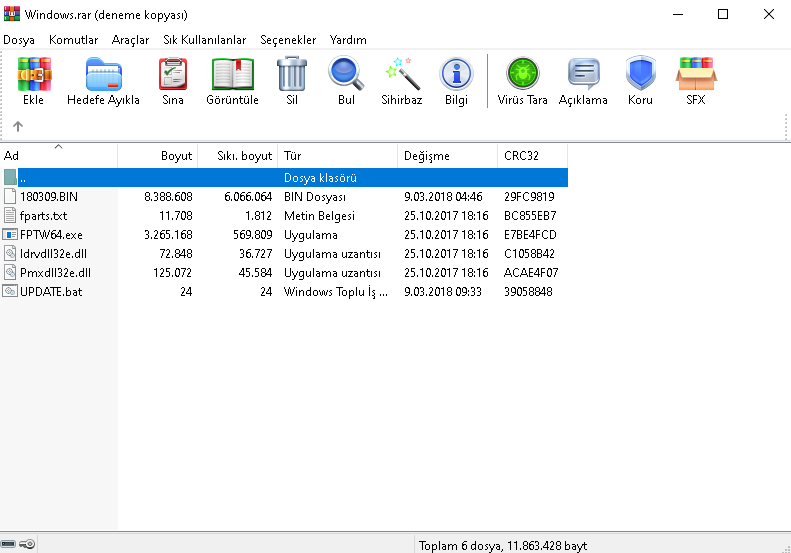
Task: Run the Sına test icon
Action: click(173, 74)
